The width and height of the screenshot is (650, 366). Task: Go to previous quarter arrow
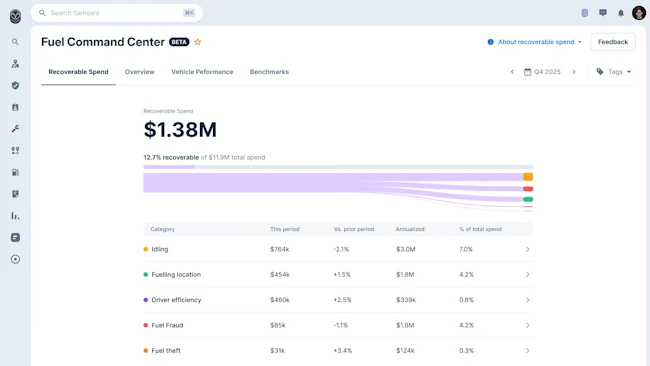pyautogui.click(x=512, y=72)
